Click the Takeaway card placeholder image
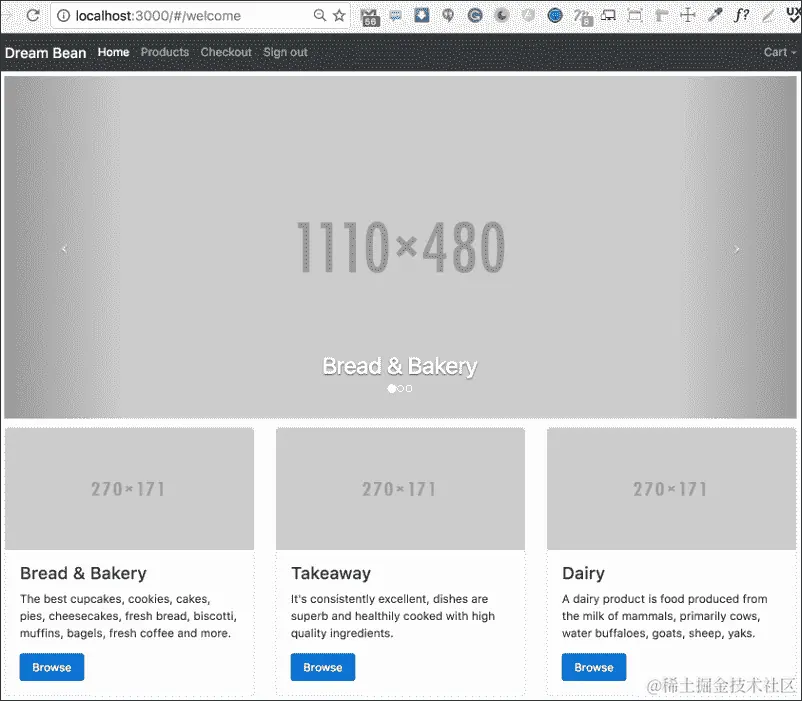The width and height of the screenshot is (802, 701). pyautogui.click(x=400, y=489)
